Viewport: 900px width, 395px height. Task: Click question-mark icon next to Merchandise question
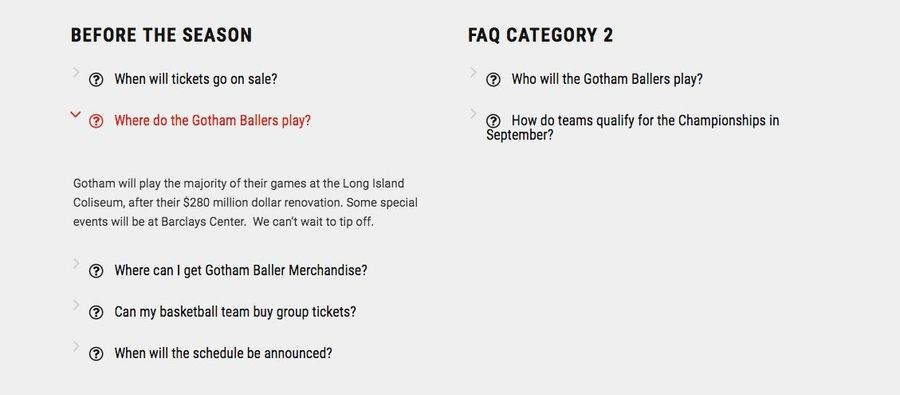[x=96, y=270]
